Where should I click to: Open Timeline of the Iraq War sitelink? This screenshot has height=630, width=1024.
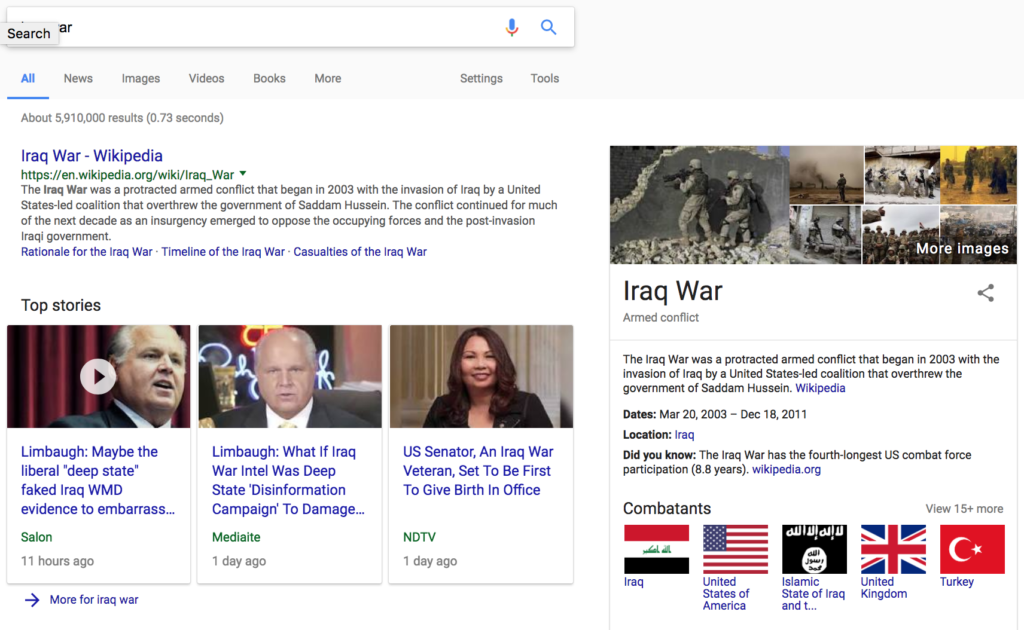[223, 252]
